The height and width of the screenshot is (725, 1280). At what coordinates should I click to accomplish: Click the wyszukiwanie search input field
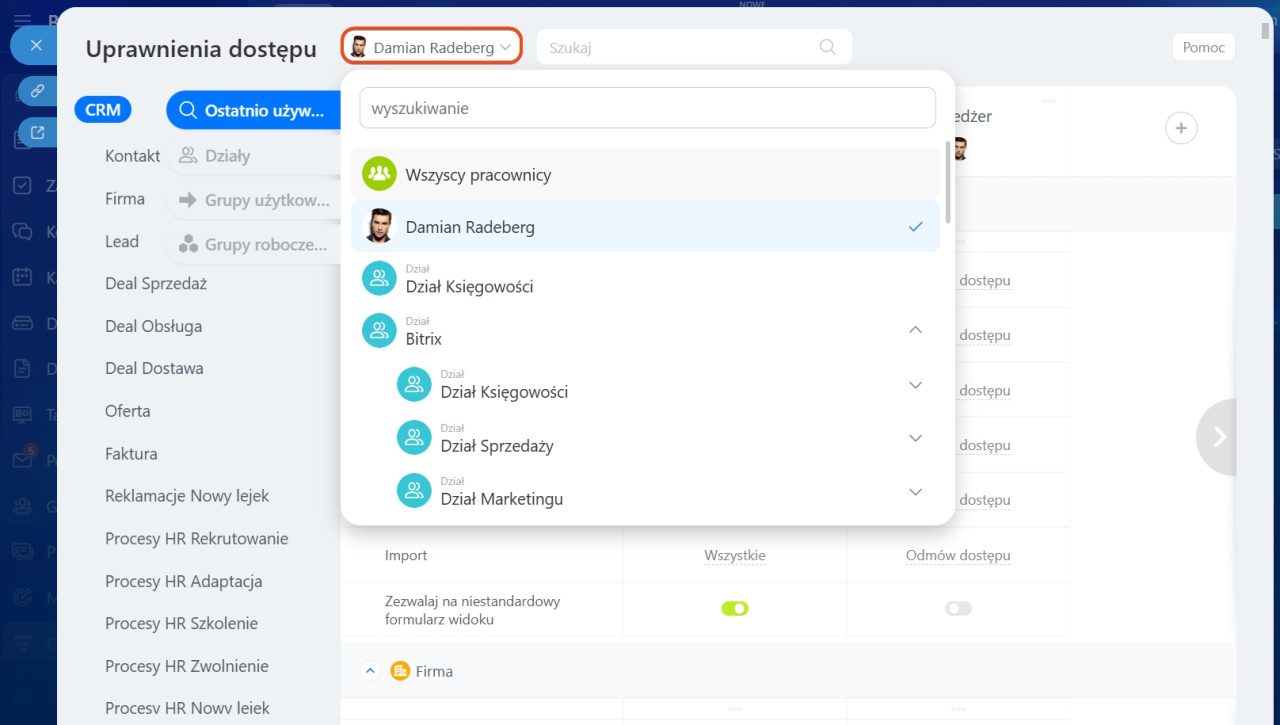(647, 108)
